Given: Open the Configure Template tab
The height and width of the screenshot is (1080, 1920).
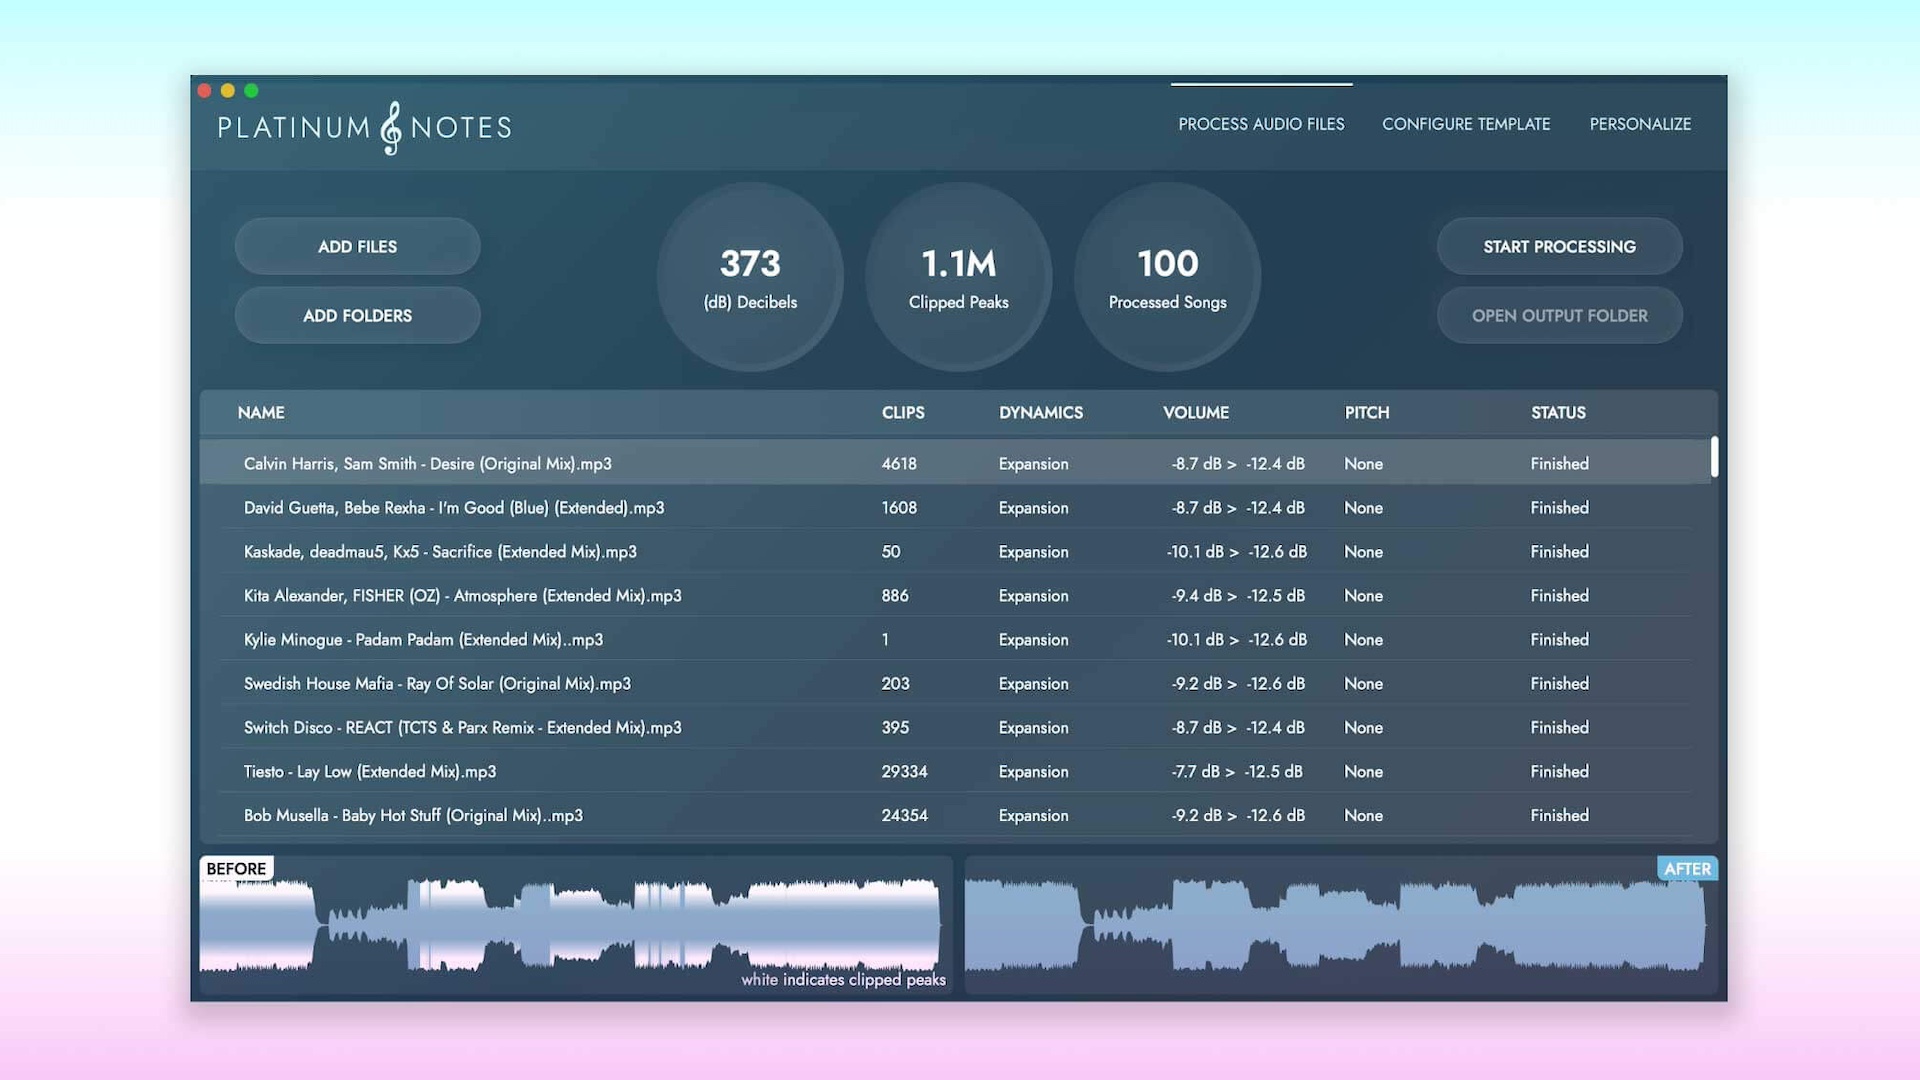Looking at the screenshot, I should [1466, 124].
